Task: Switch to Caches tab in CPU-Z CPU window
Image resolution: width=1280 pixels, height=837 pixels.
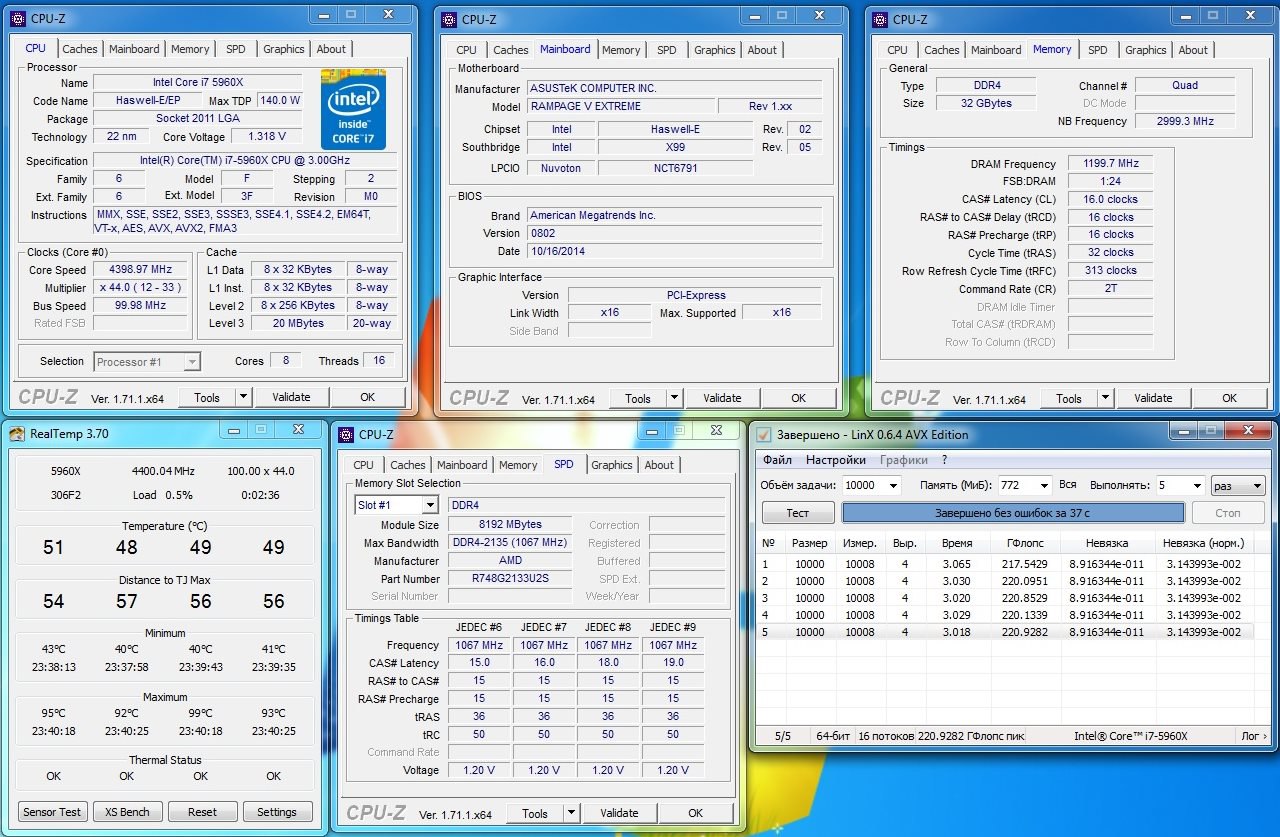Action: tap(80, 49)
